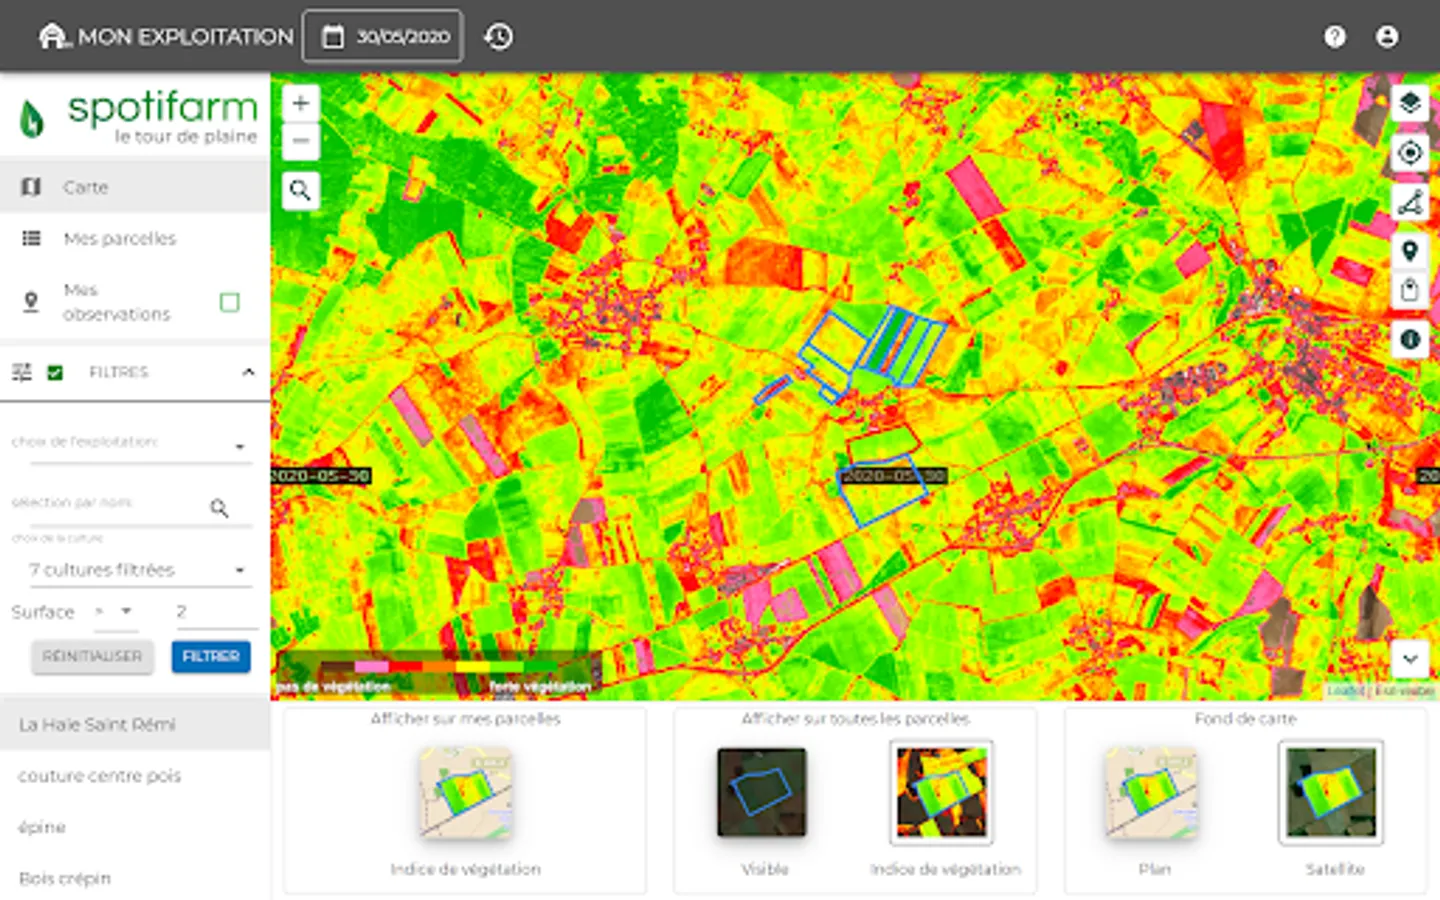
Task: Select Indice de végétation thumbnail under toutes les parcelles
Action: click(941, 793)
